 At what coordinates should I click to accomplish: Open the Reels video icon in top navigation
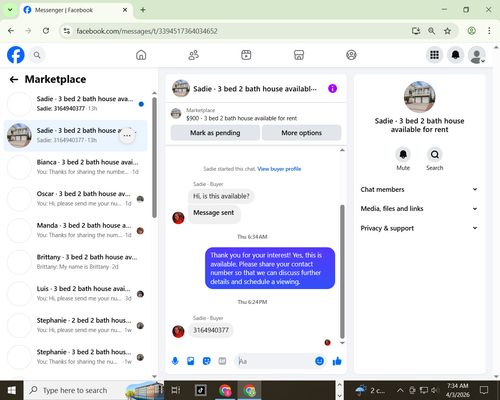(246, 55)
